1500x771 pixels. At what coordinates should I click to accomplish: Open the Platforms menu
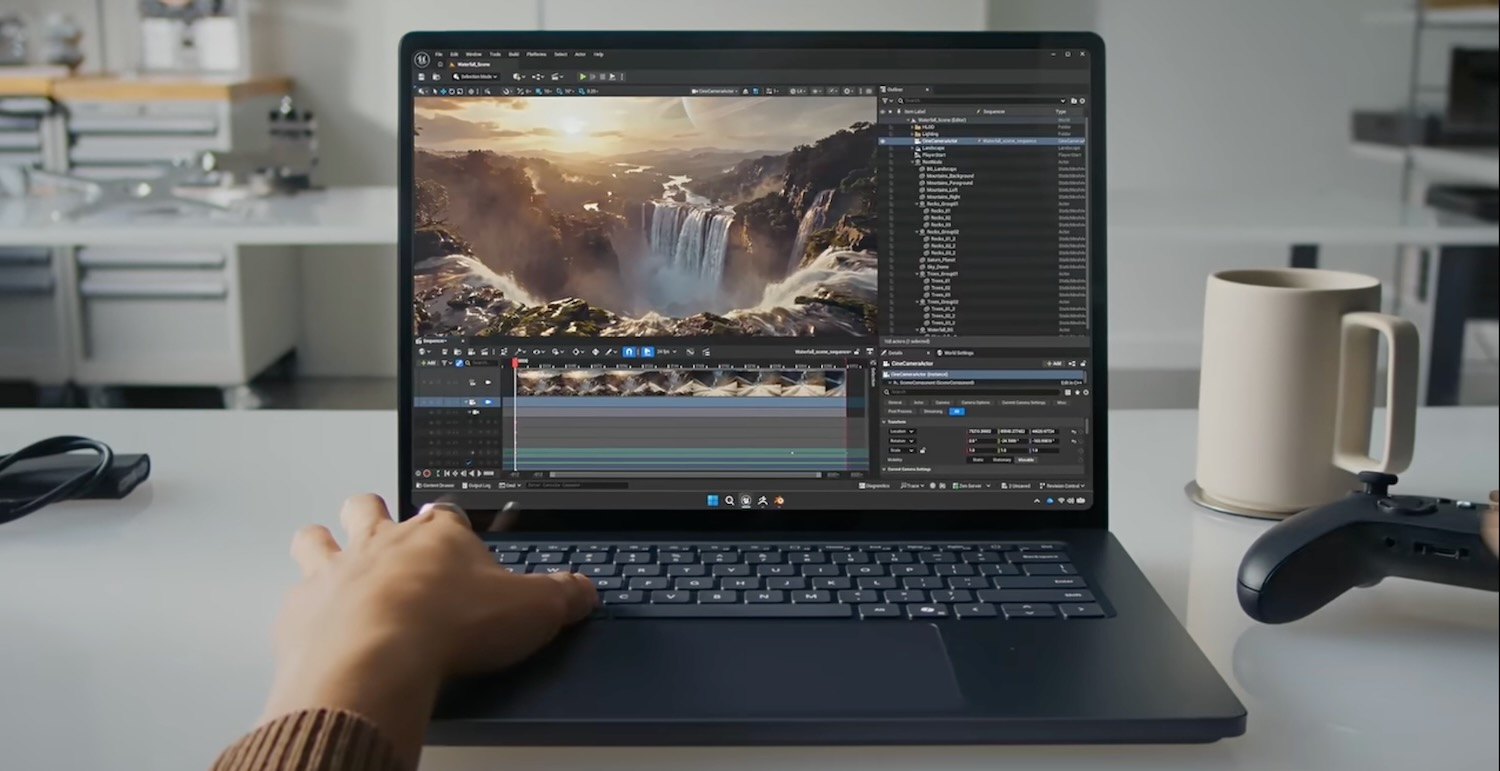536,54
